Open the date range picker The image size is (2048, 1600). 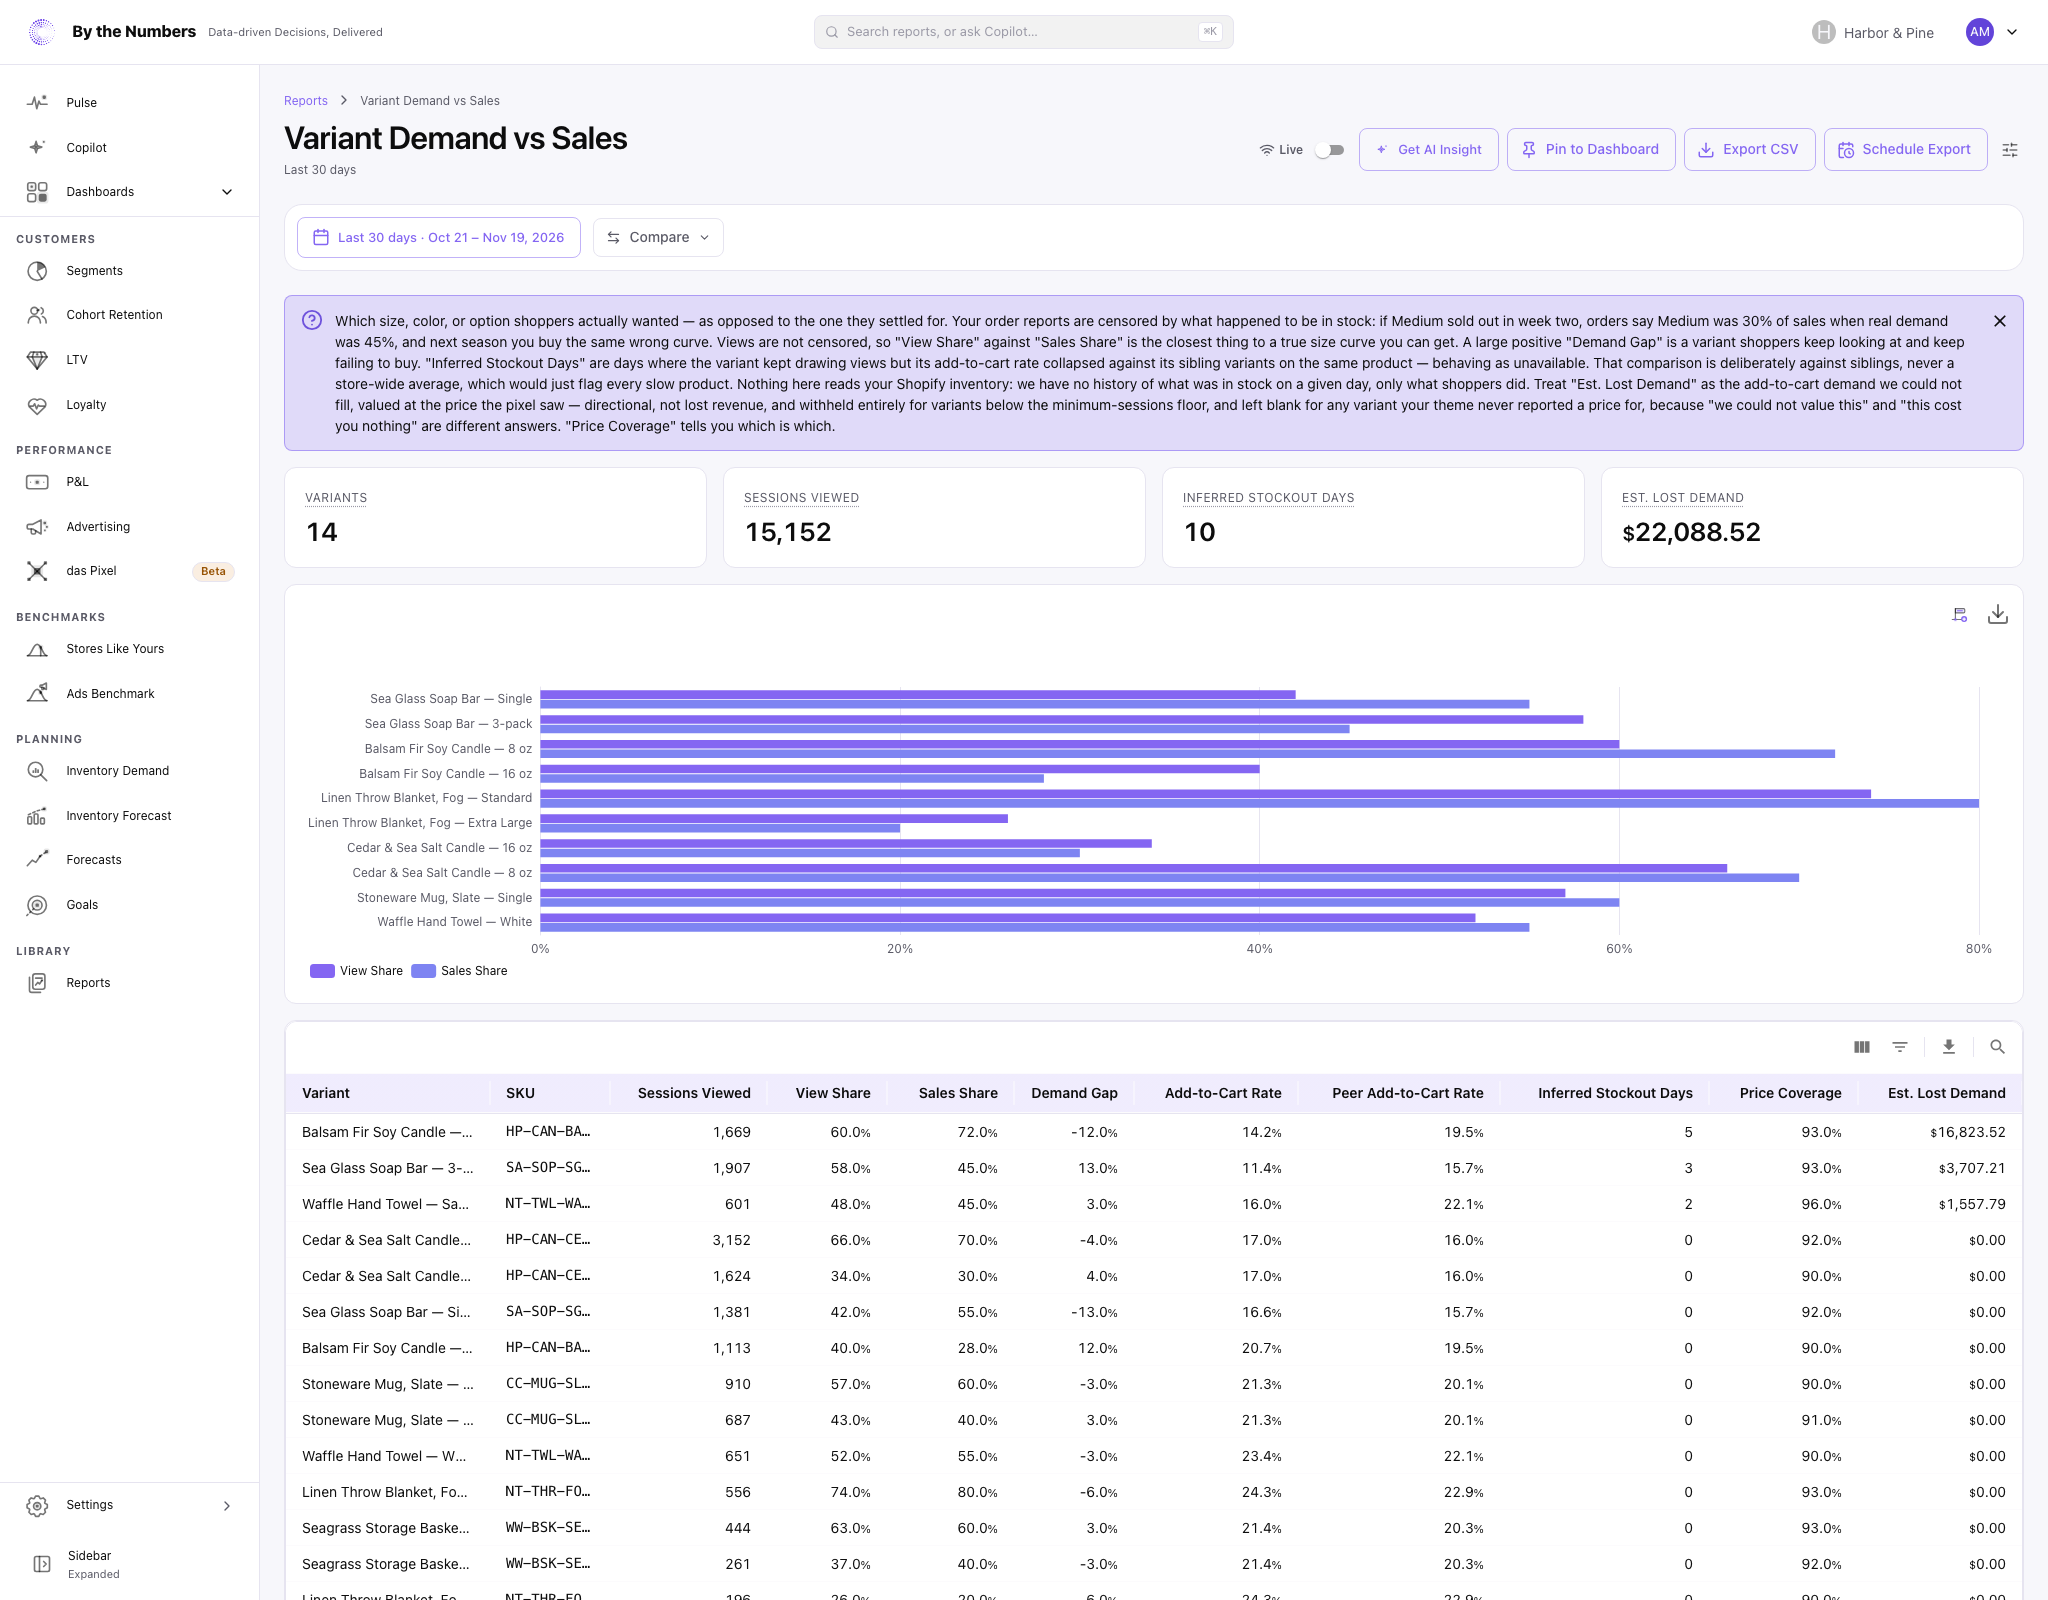click(438, 238)
